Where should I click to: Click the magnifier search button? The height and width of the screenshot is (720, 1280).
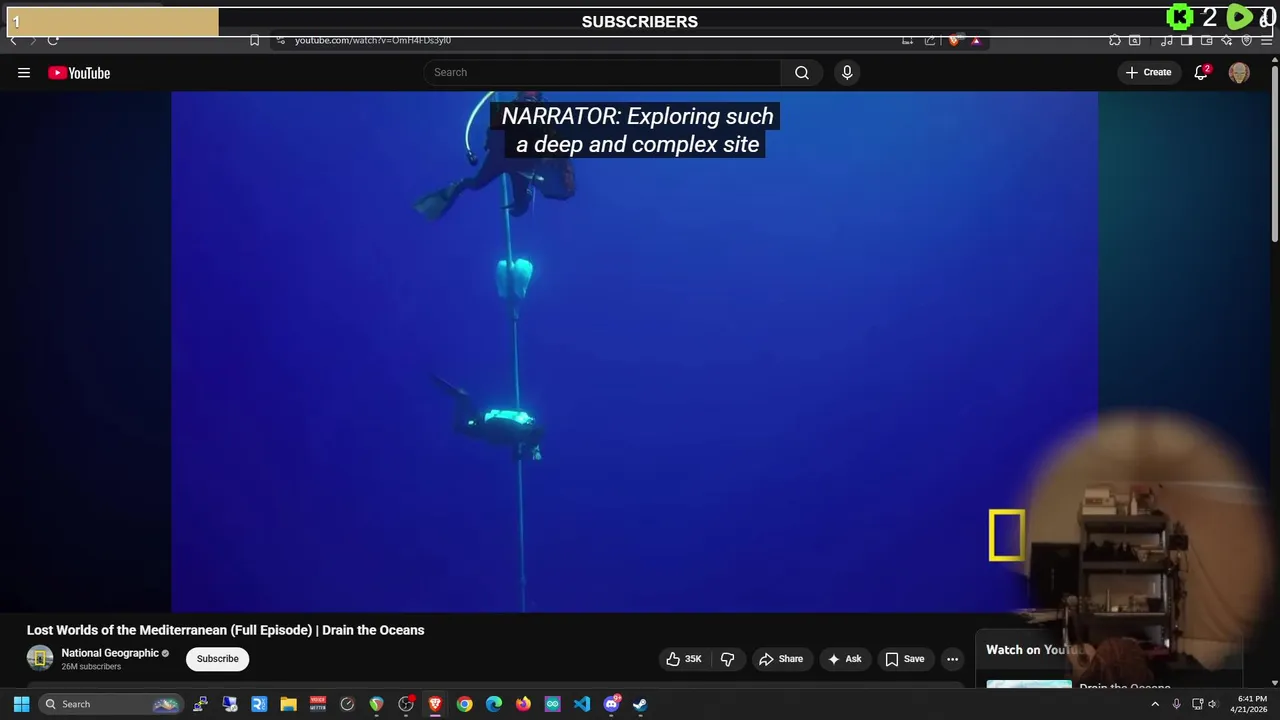[x=802, y=72]
